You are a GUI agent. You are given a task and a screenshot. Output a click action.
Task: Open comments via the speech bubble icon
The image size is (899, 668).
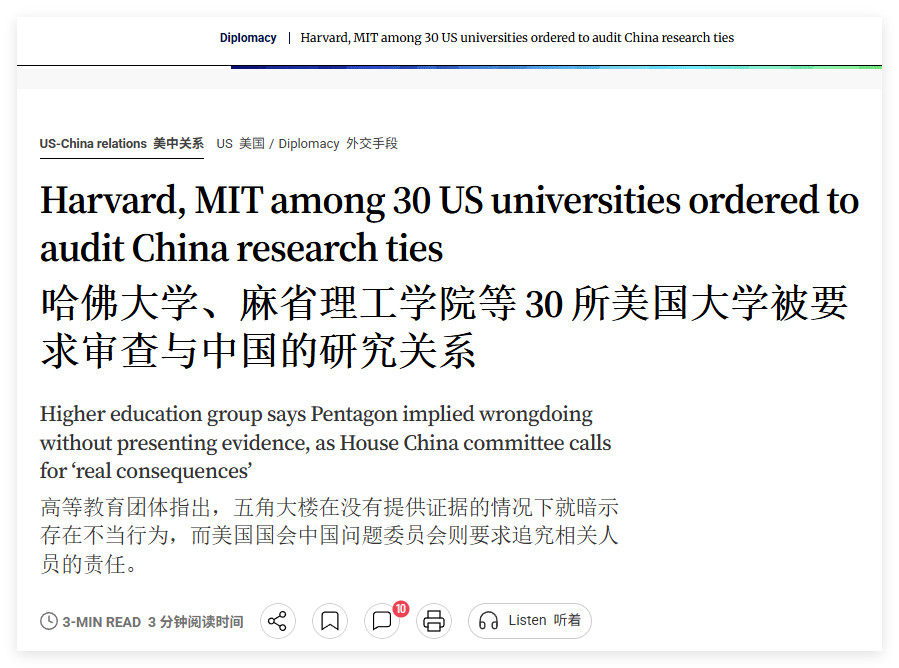point(382,621)
